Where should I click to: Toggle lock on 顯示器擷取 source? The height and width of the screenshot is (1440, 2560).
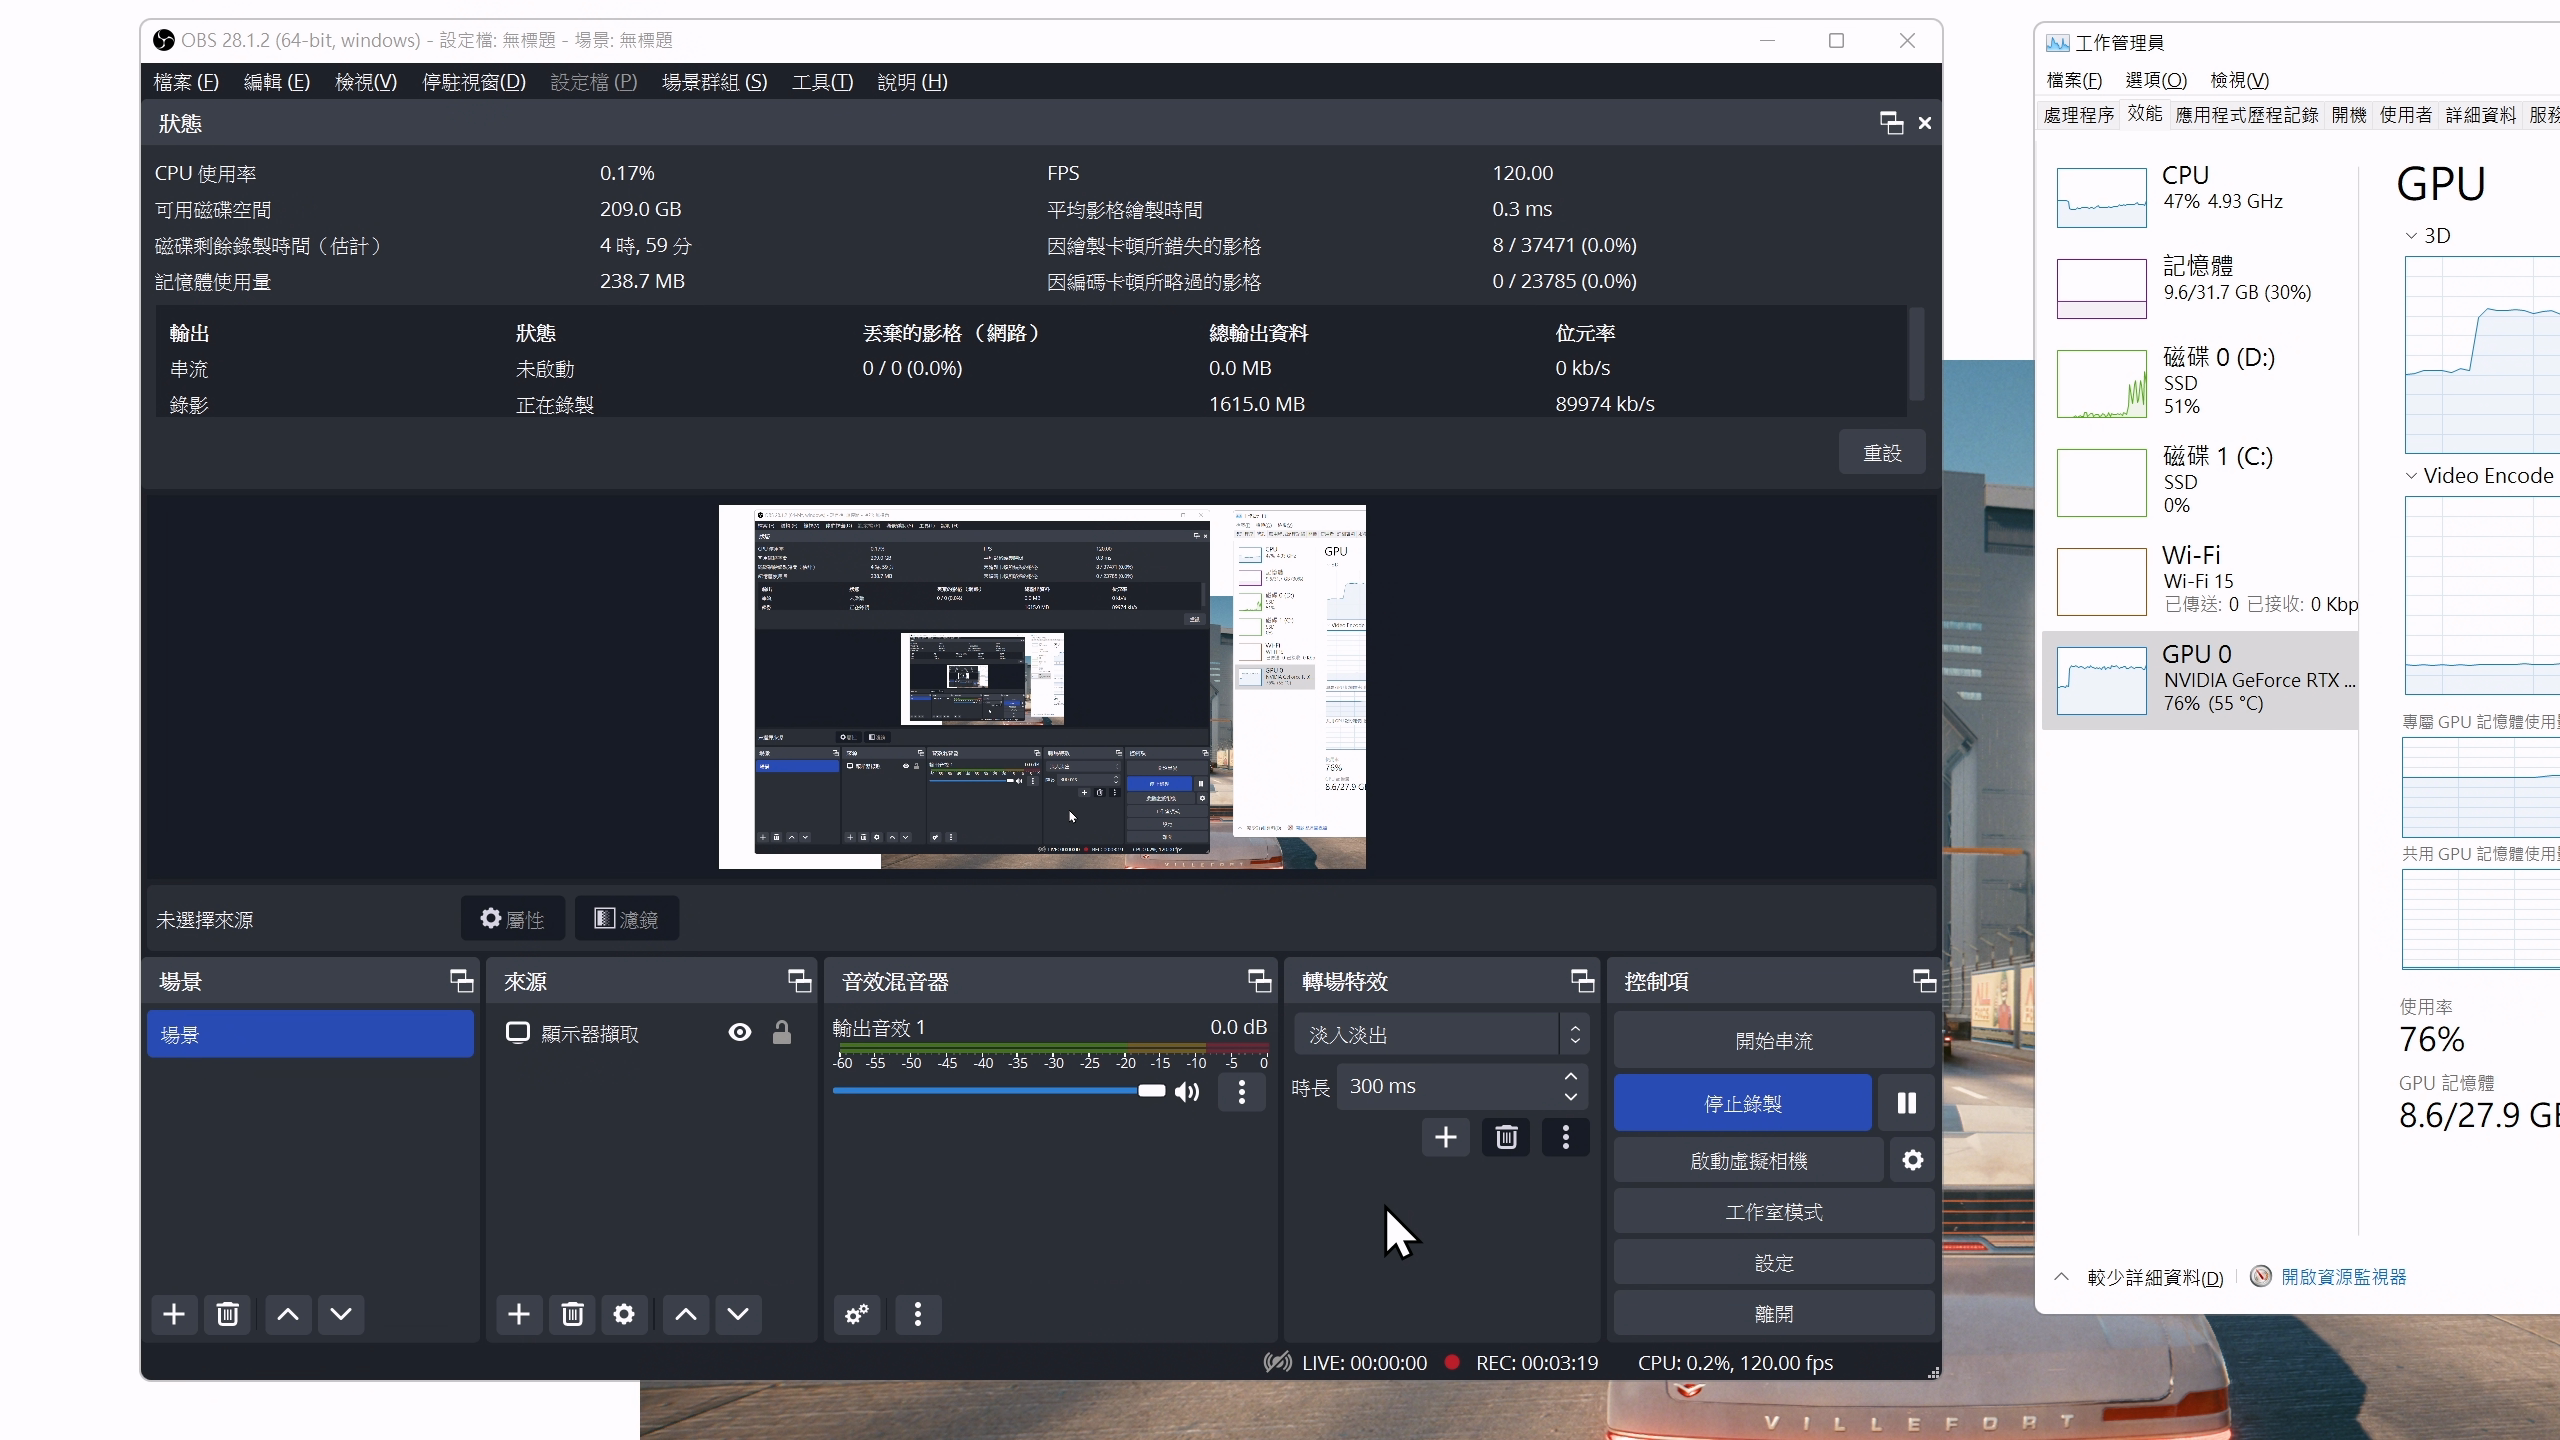pyautogui.click(x=782, y=1033)
